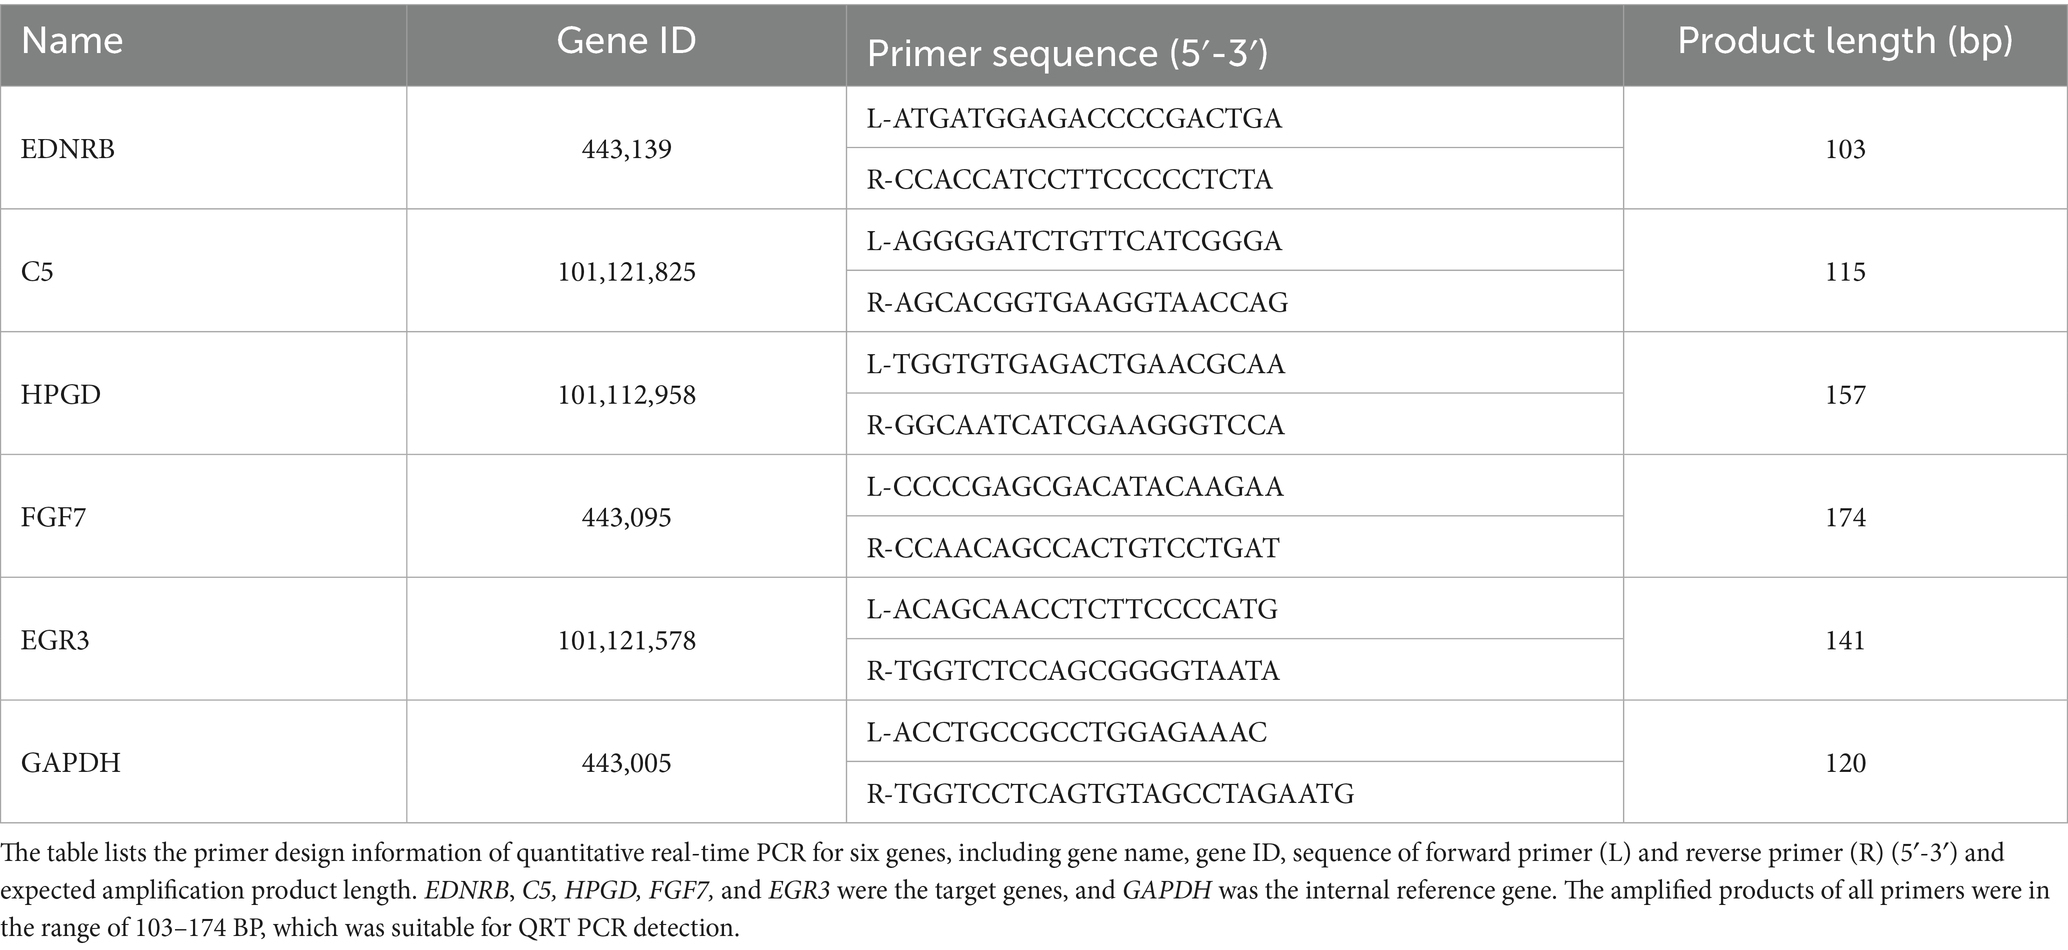Select the EGR3 gene name cell
The height and width of the screenshot is (950, 2068).
[55, 640]
